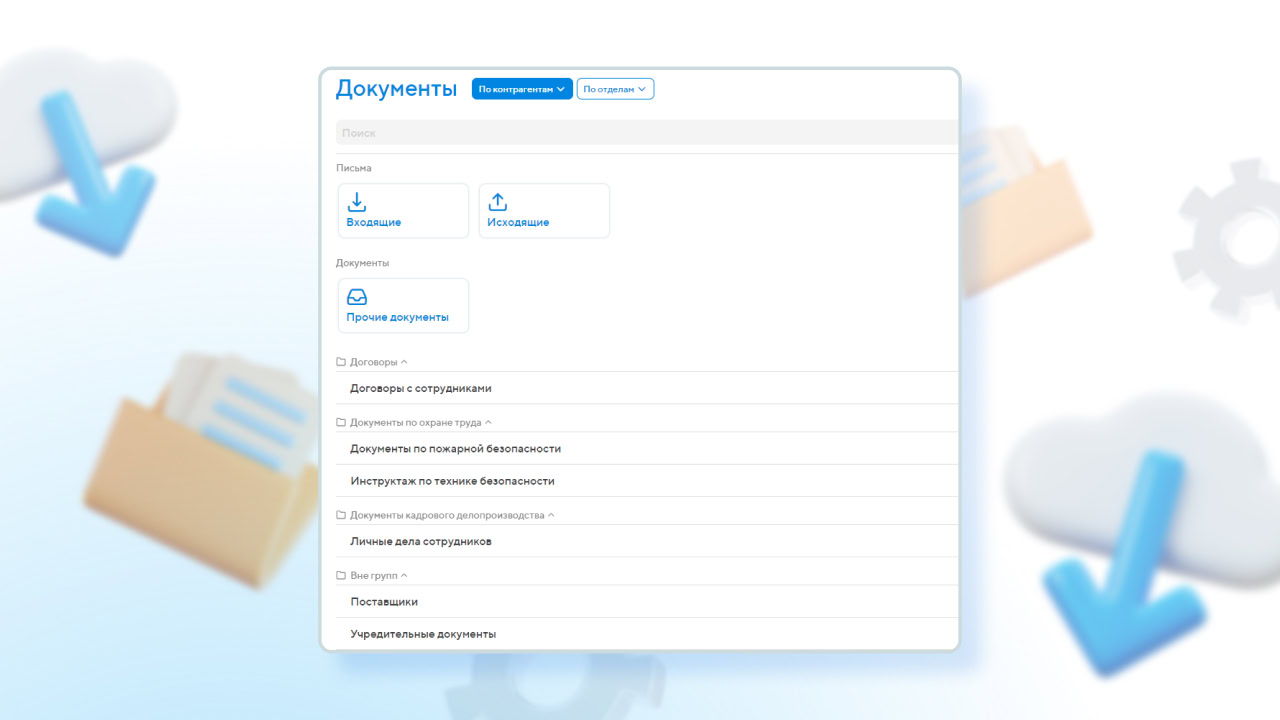Collapse the Договоры group chevron
The width and height of the screenshot is (1280, 720).
[404, 361]
